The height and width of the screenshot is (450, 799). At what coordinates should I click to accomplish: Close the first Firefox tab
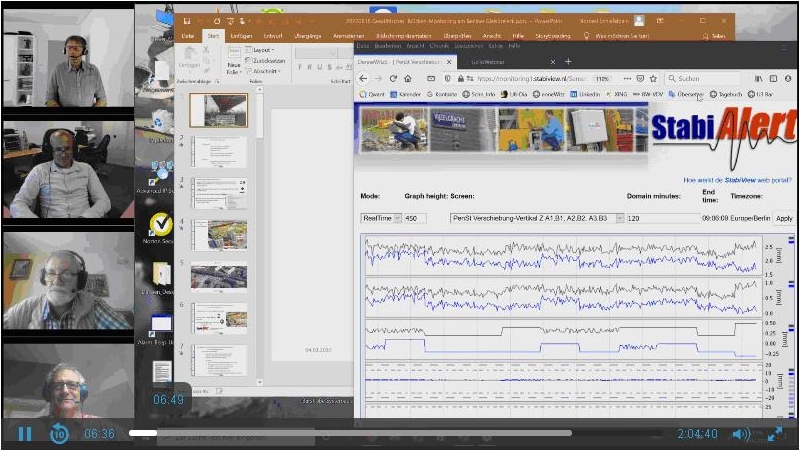pyautogui.click(x=449, y=62)
